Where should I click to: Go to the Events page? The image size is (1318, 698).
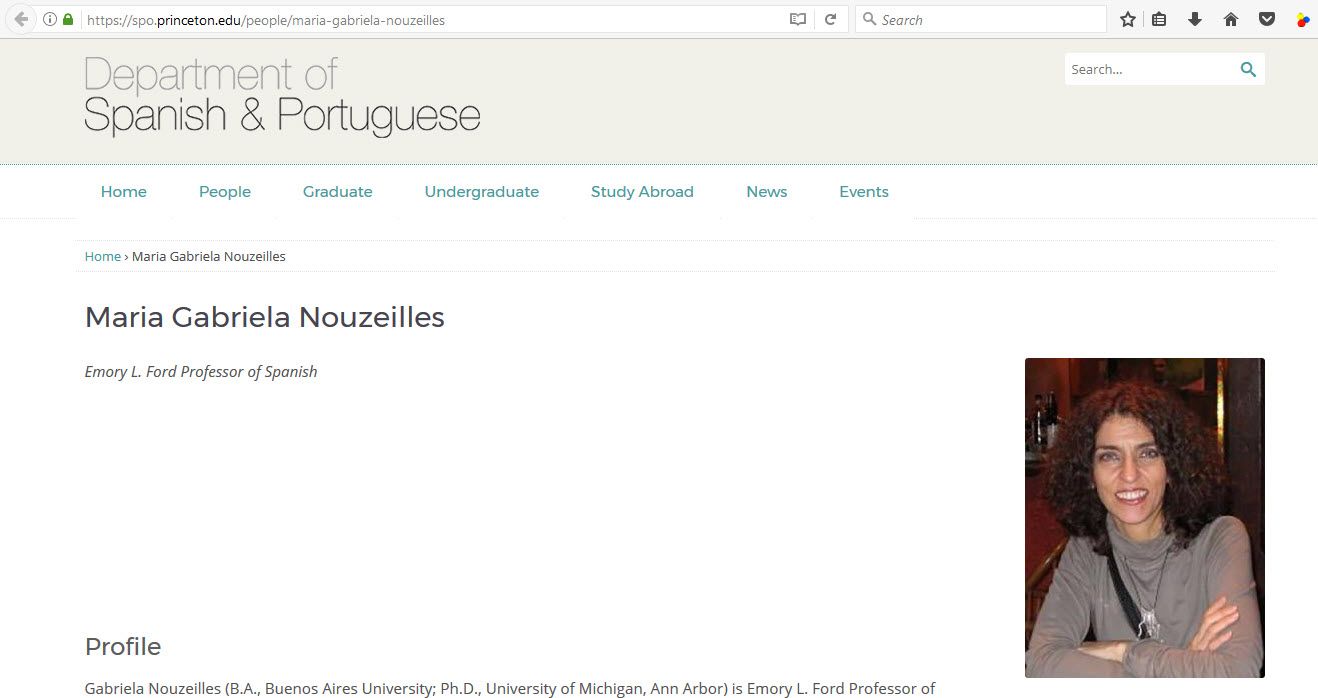click(864, 192)
